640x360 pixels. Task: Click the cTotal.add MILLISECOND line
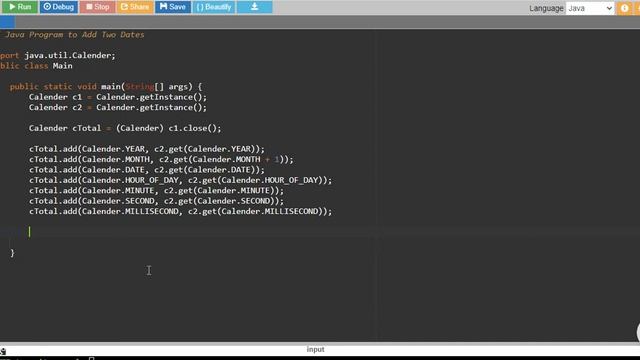[180, 211]
